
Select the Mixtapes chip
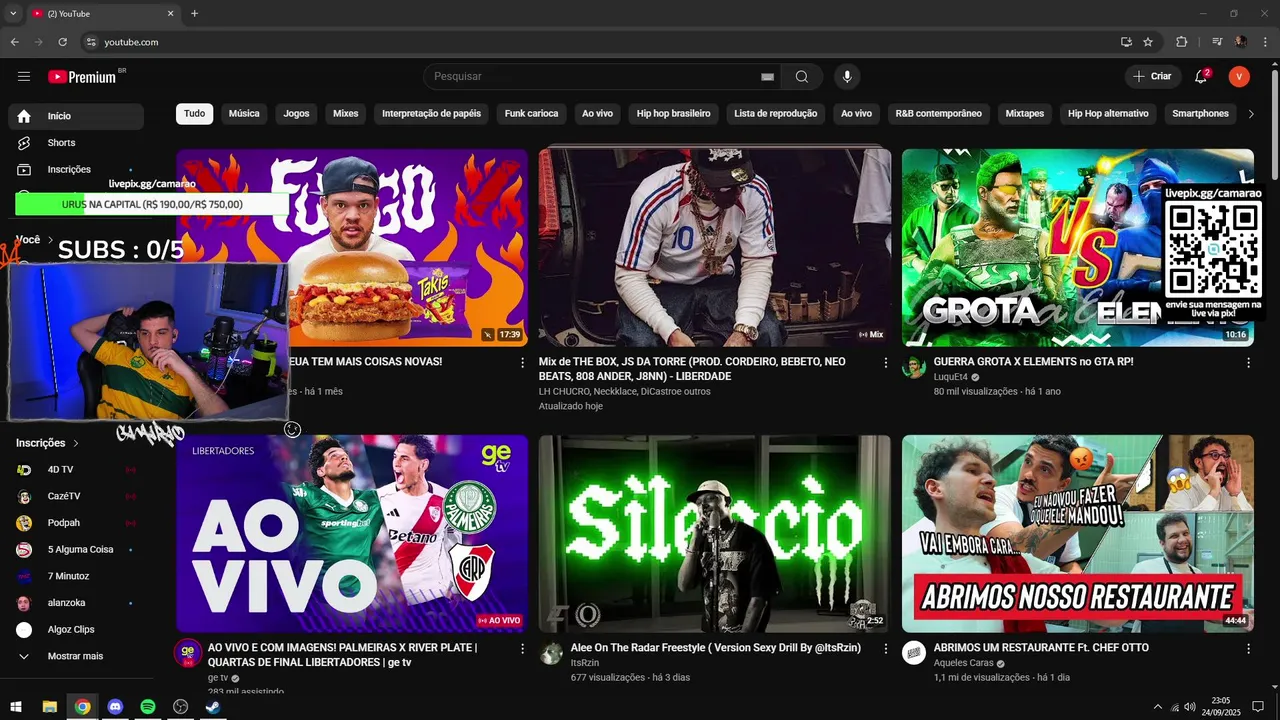(1024, 114)
